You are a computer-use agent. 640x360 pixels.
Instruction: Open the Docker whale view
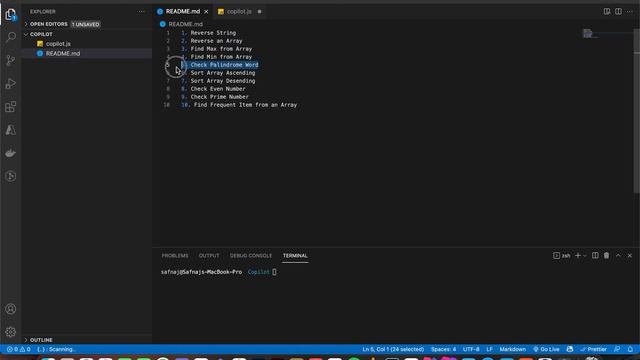point(11,153)
